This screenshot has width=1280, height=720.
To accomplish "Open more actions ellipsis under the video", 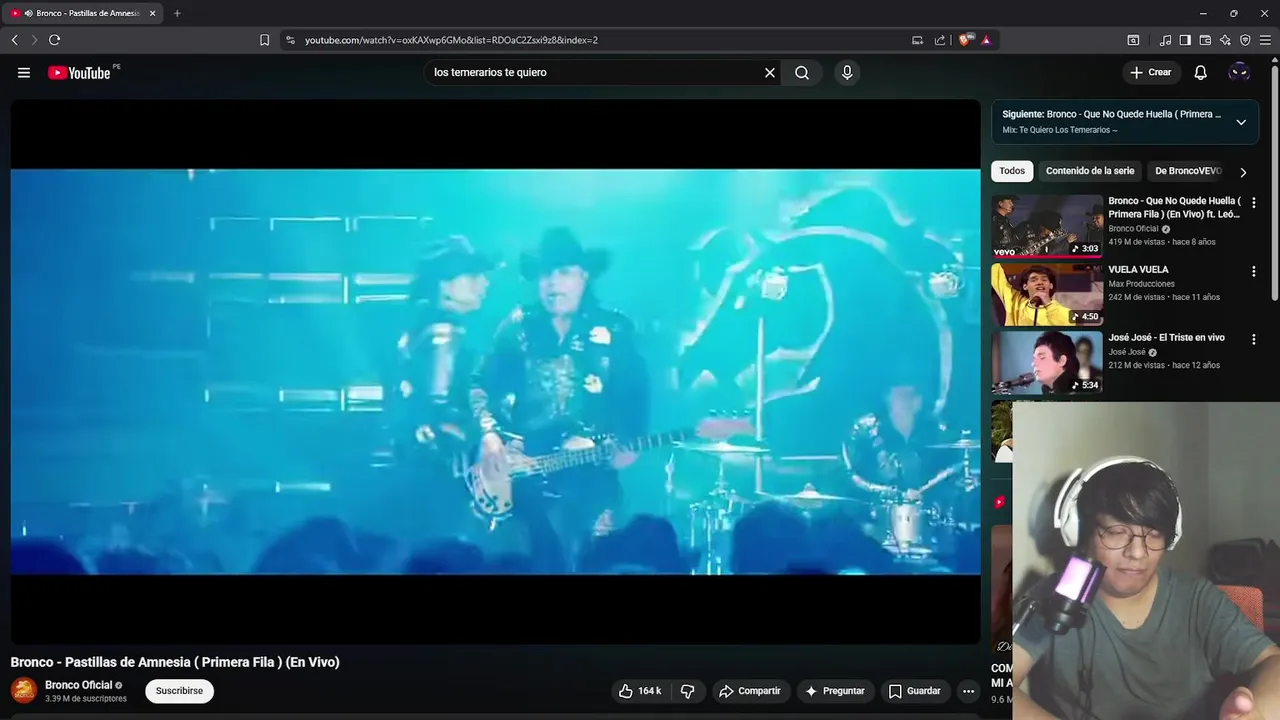I will [x=968, y=691].
